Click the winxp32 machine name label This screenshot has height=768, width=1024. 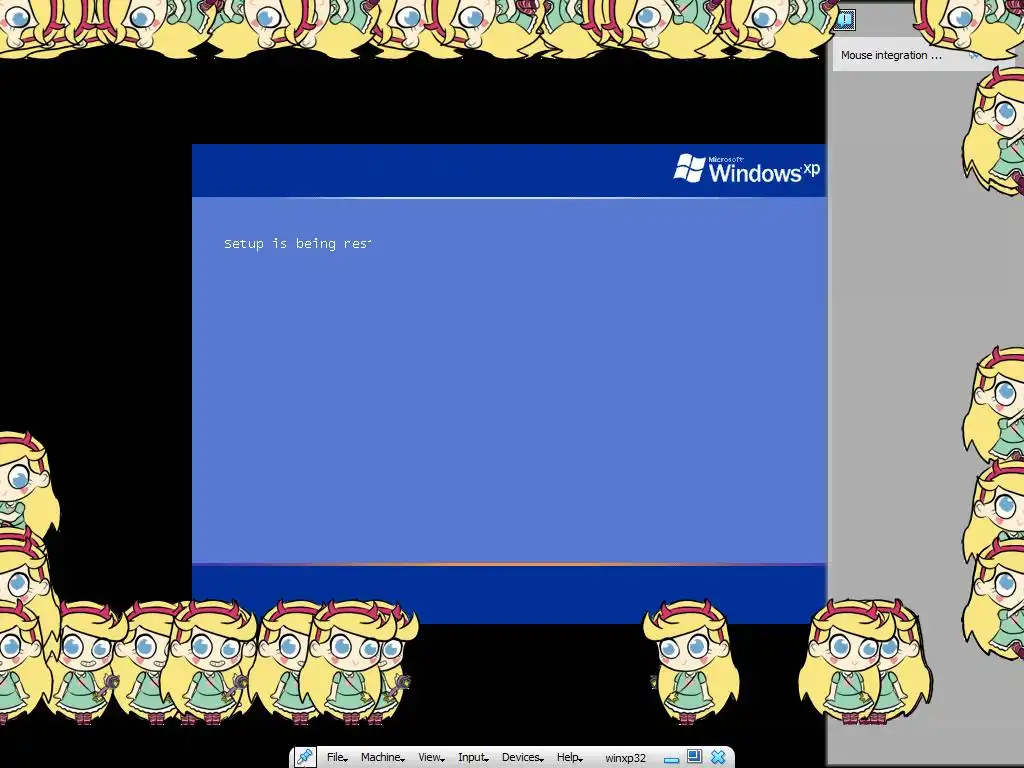(x=625, y=758)
